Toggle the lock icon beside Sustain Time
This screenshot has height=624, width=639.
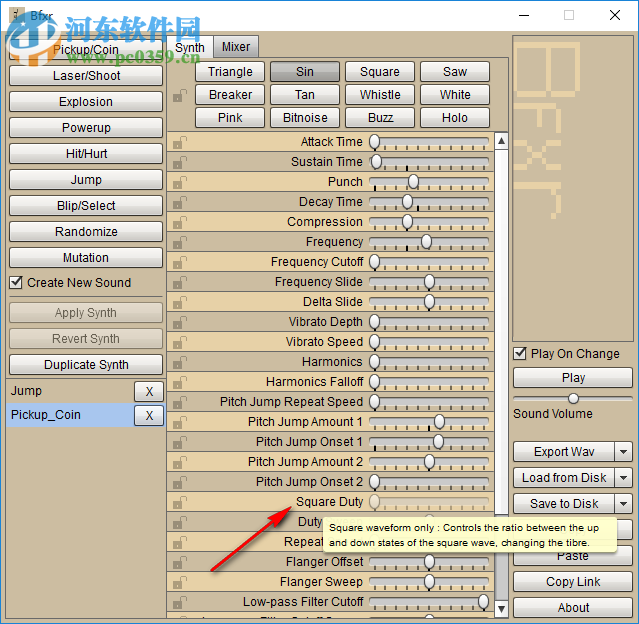(180, 162)
